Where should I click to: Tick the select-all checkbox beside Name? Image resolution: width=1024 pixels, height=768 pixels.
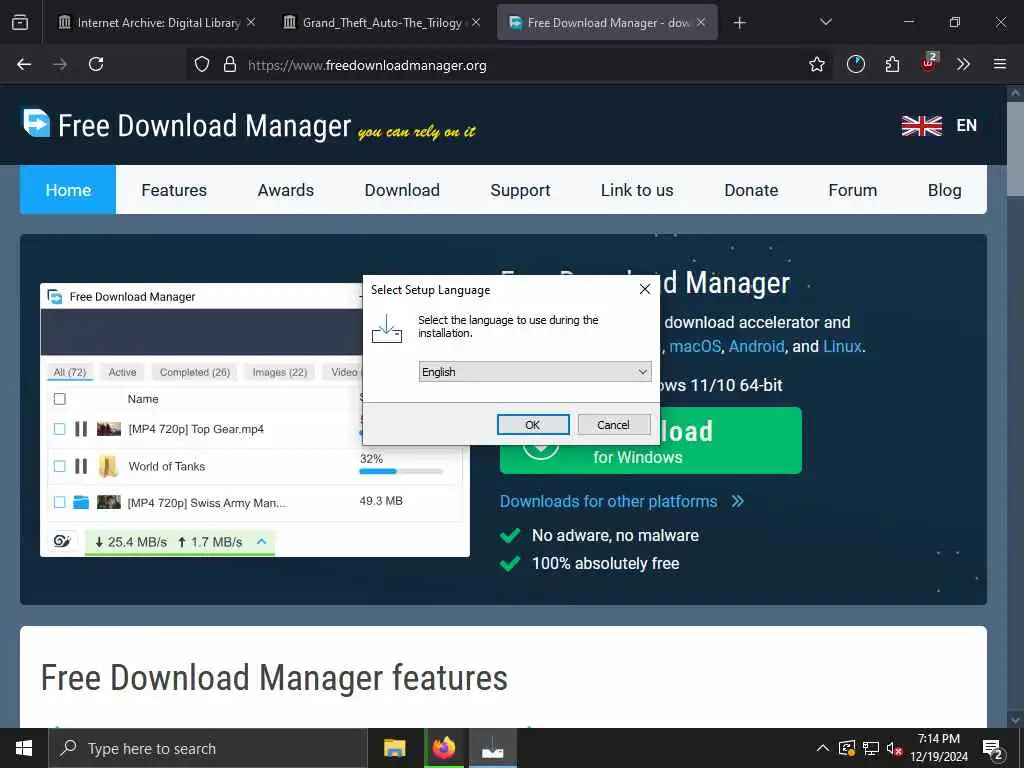[59, 399]
